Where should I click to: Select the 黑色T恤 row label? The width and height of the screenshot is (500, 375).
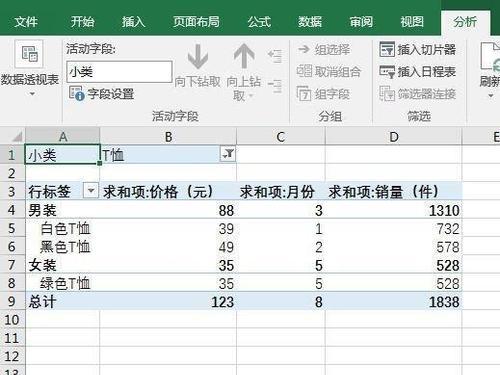(65, 247)
